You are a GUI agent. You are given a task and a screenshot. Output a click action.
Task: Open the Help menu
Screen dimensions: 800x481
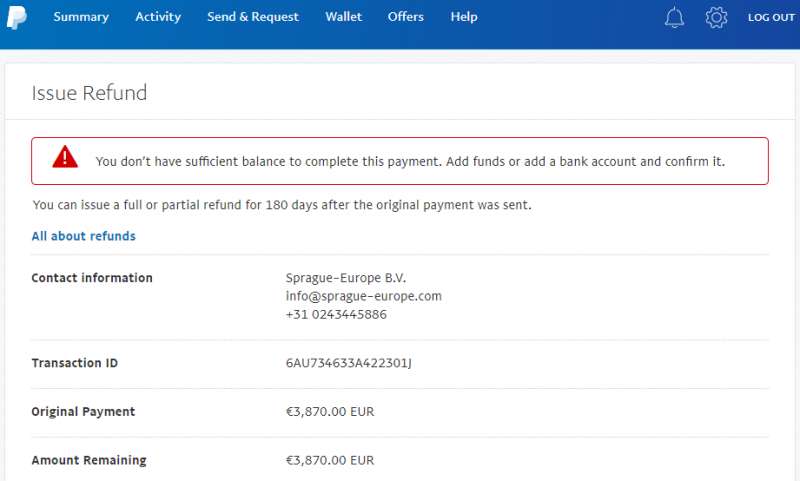point(464,17)
